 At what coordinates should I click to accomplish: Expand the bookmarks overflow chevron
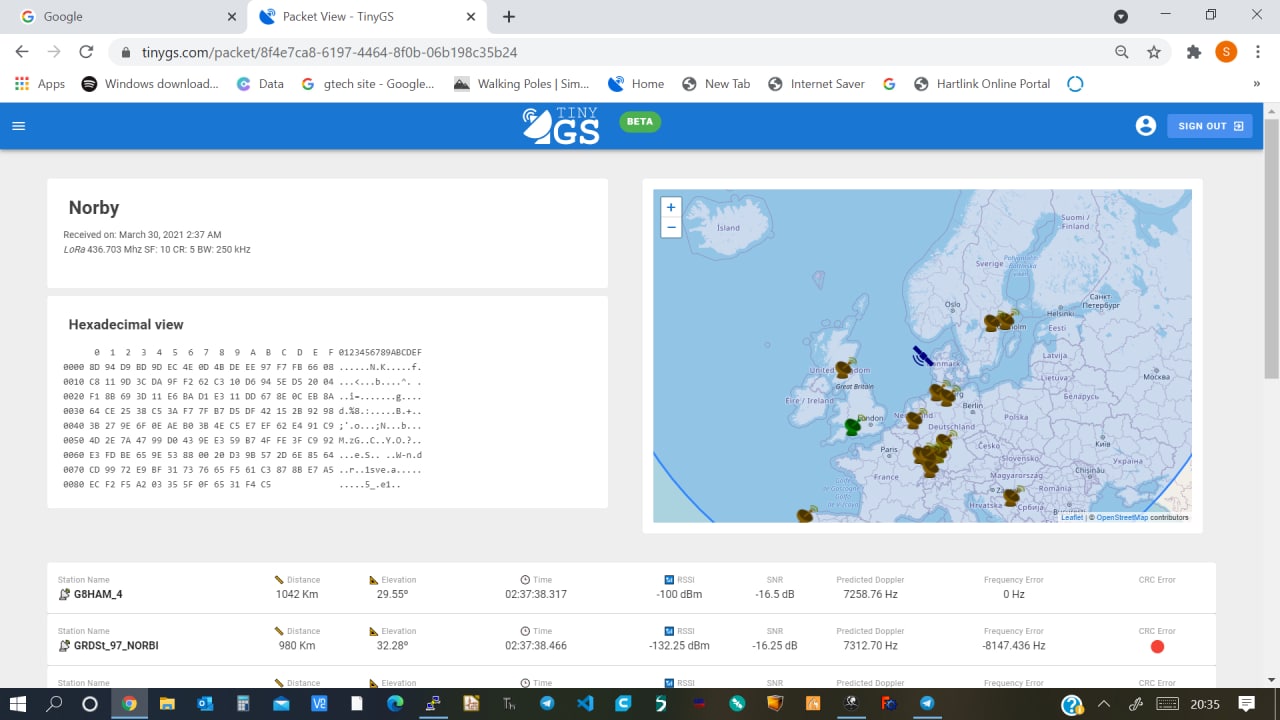1256,84
